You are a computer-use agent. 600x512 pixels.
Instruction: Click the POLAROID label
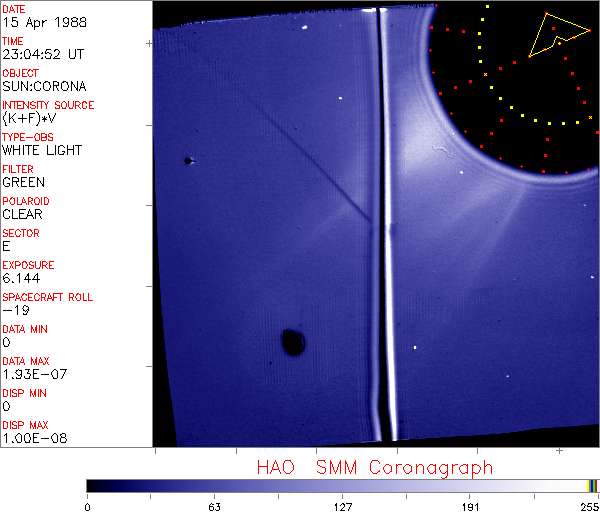pyautogui.click(x=26, y=201)
